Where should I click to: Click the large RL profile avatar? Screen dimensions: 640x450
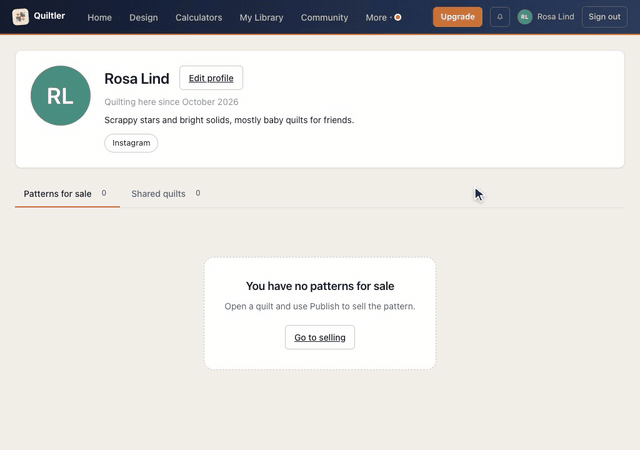point(60,96)
